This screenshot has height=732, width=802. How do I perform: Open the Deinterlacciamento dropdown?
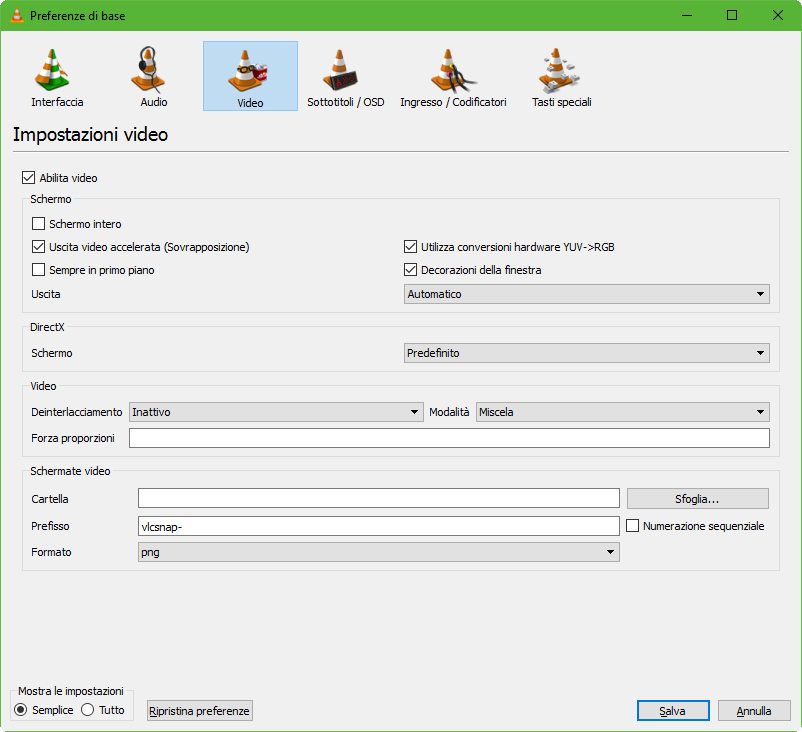(x=277, y=412)
